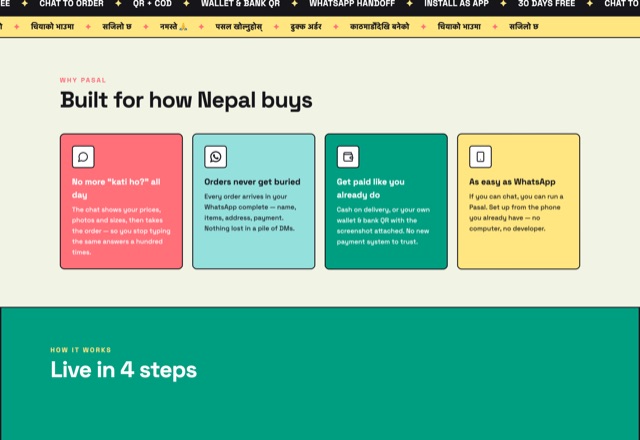The image size is (640, 440).
Task: Select the 'As easy as WhatsApp' heading
Action: tap(512, 182)
